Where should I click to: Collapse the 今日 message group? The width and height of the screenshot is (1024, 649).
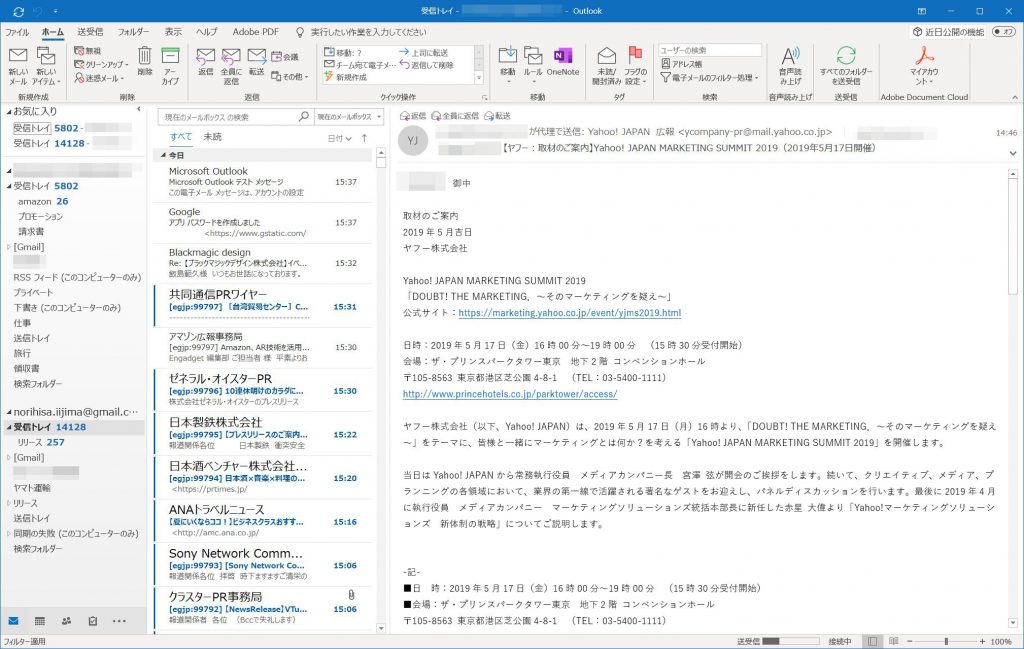click(x=163, y=155)
